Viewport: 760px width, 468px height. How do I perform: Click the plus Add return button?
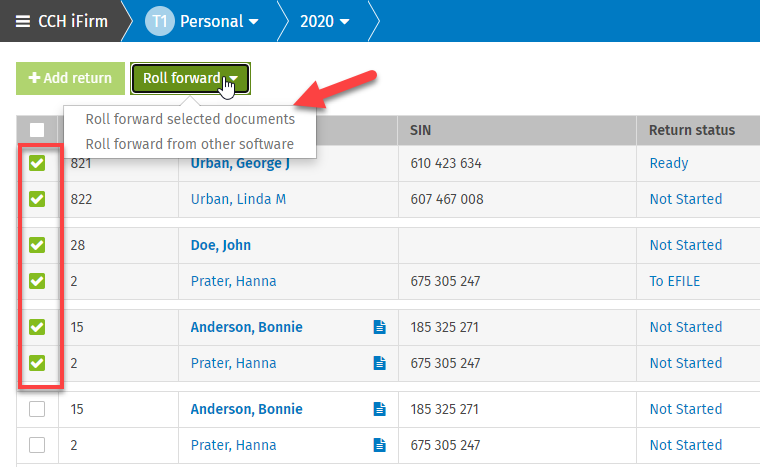(x=70, y=78)
